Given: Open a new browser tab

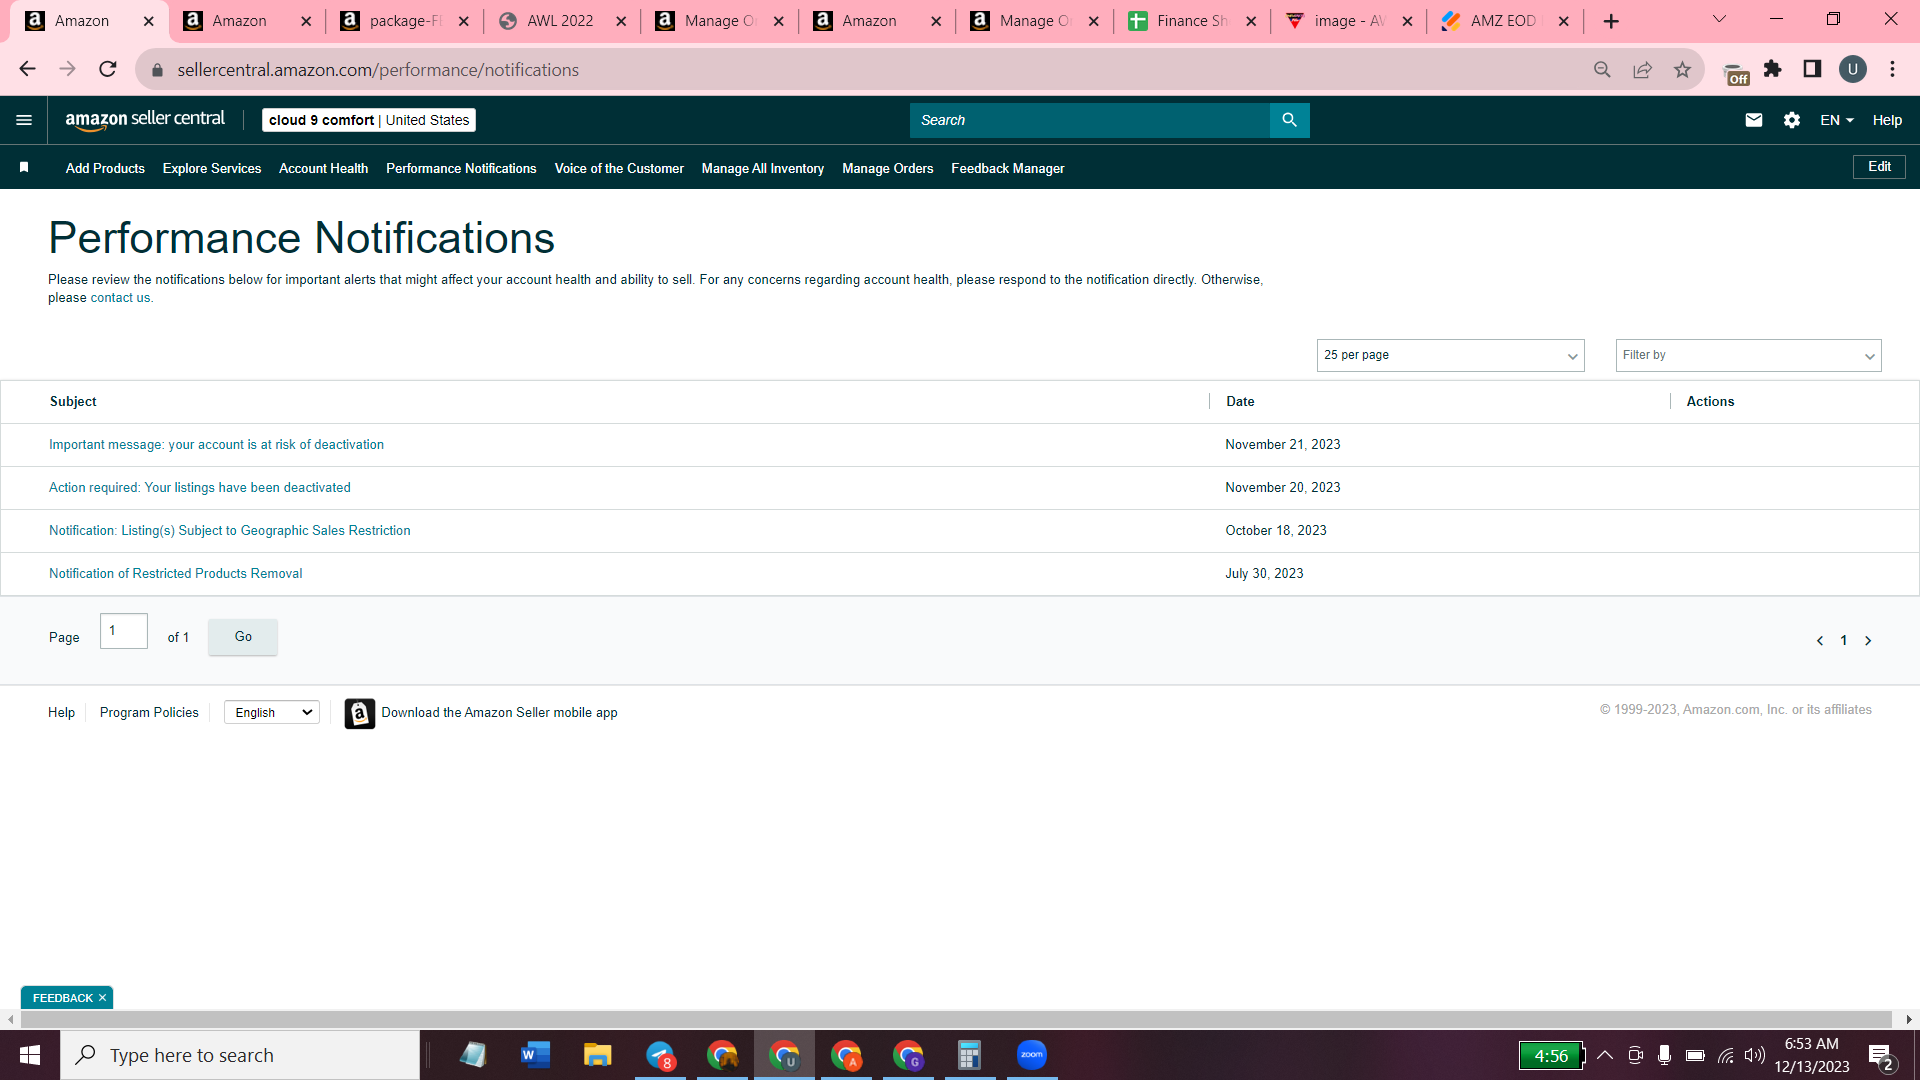Looking at the screenshot, I should (x=1611, y=21).
